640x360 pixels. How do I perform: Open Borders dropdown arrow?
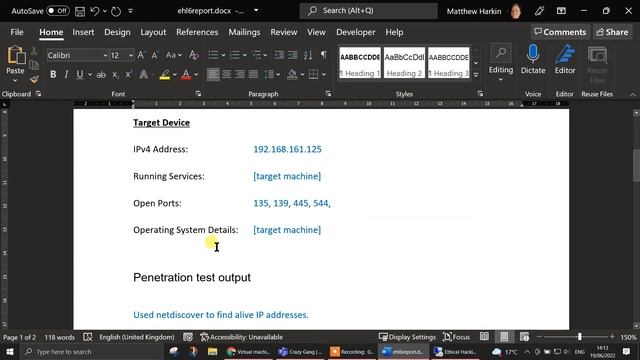[x=324, y=75]
